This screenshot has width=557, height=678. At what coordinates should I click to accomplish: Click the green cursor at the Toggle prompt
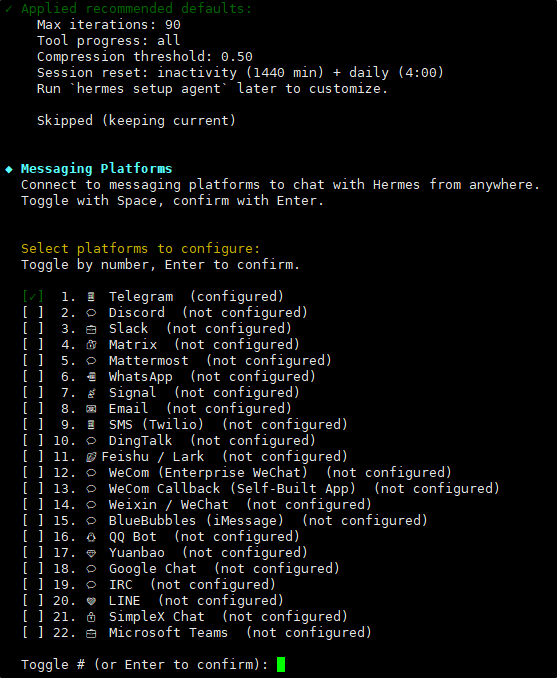[281, 665]
